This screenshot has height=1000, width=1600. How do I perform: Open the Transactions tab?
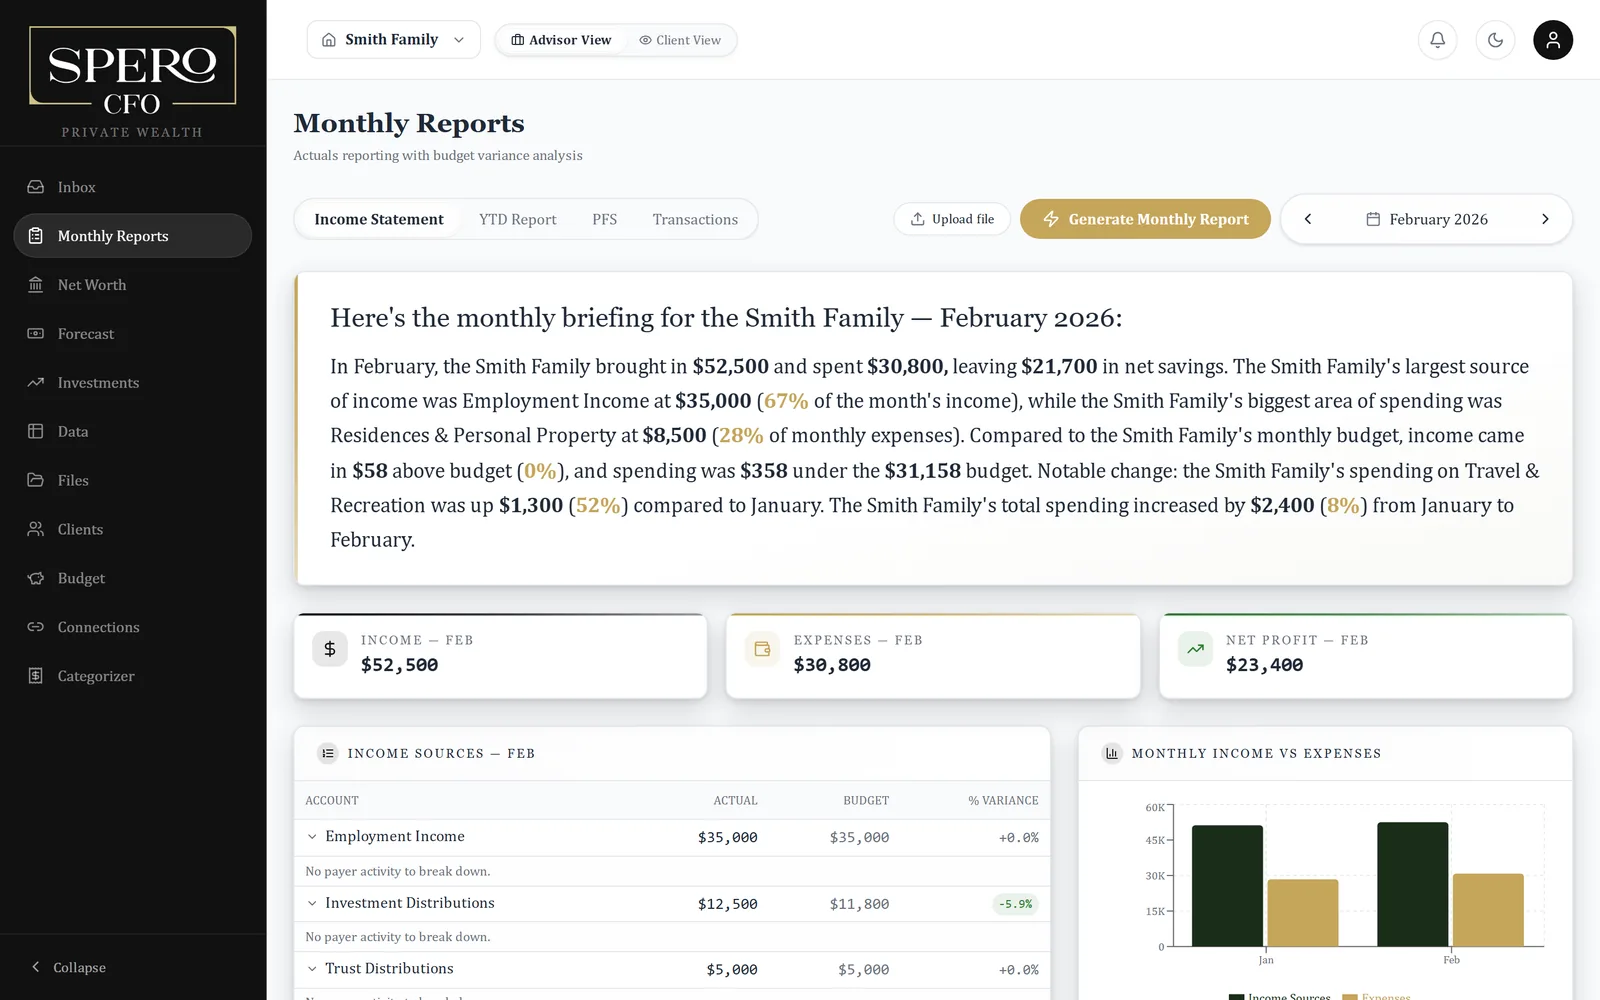click(695, 219)
